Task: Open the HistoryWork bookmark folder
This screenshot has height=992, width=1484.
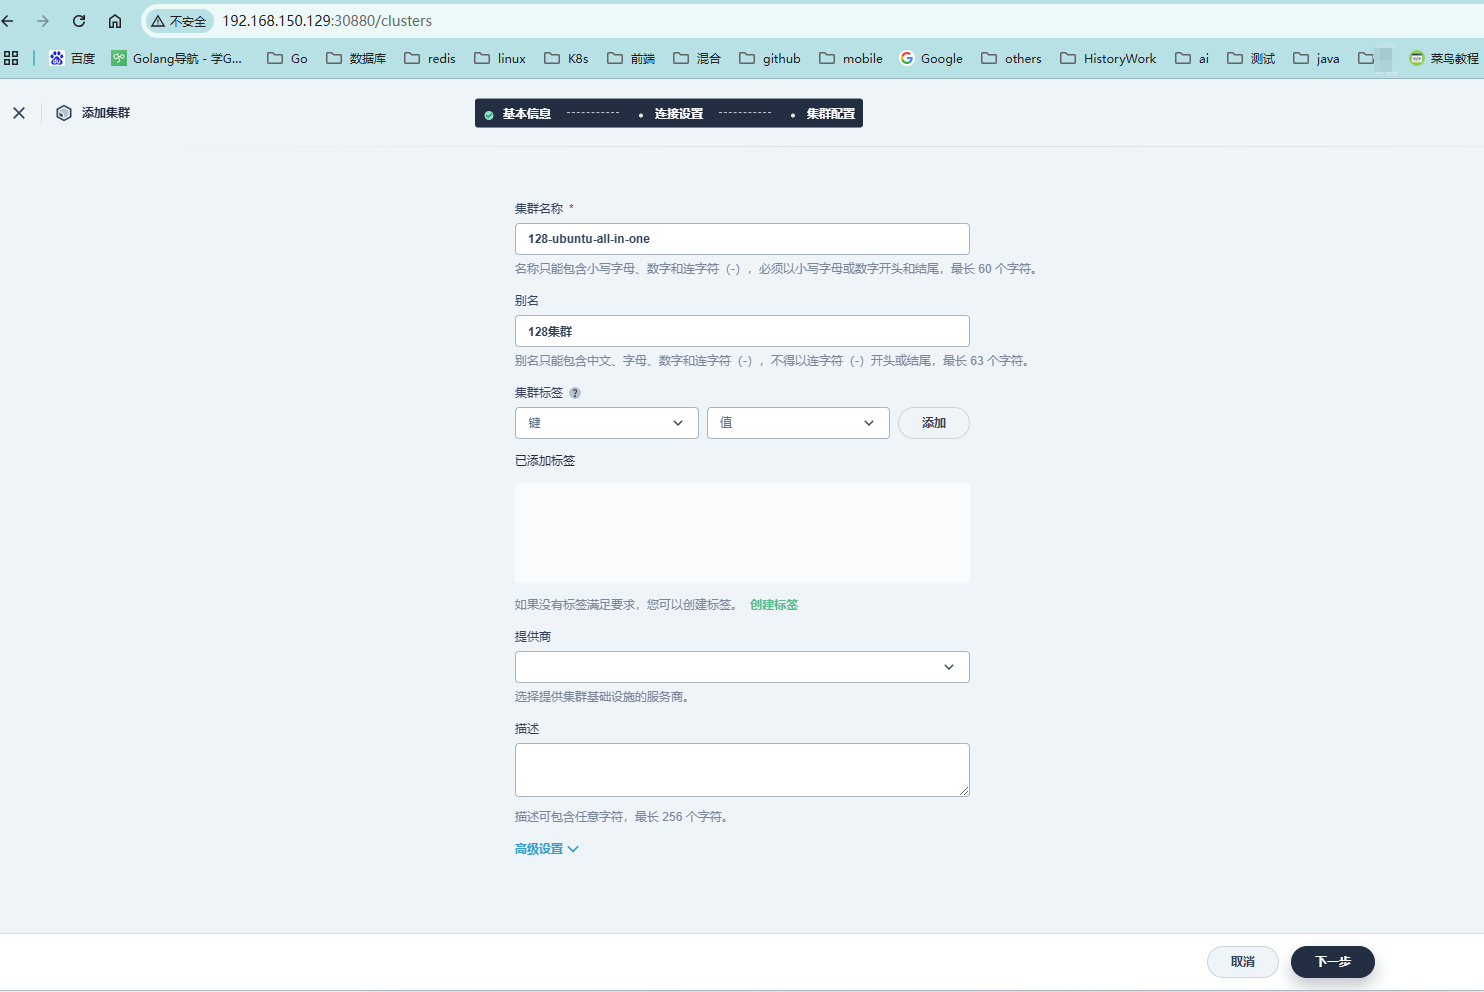Action: coord(1108,58)
